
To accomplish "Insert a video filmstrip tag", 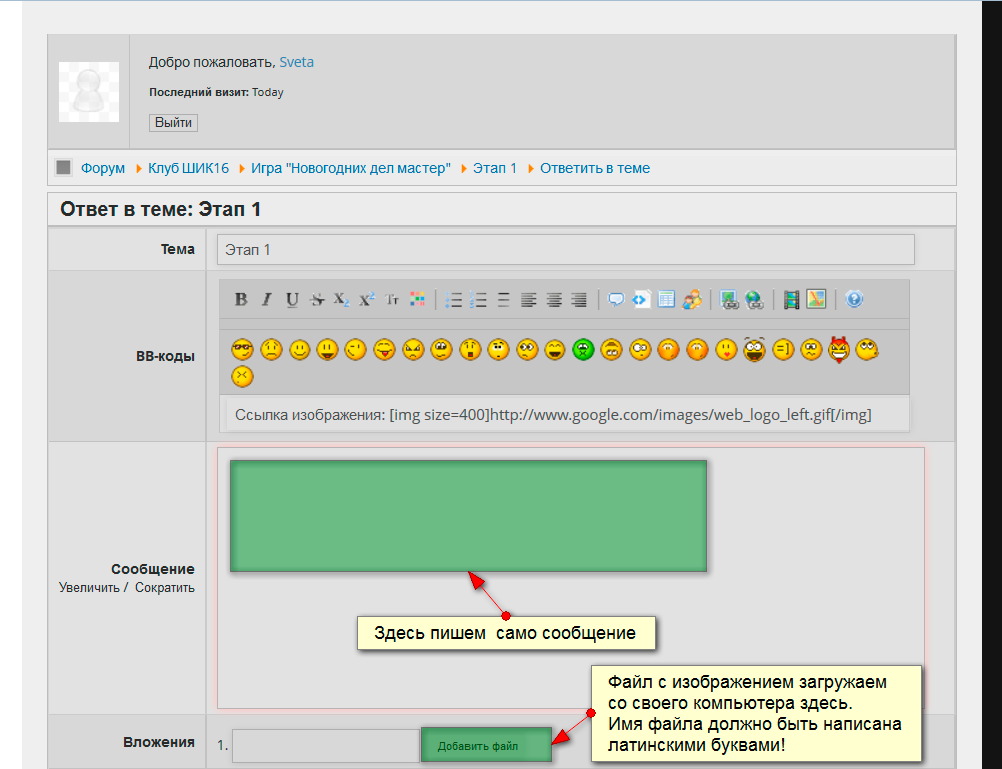I will pyautogui.click(x=792, y=299).
